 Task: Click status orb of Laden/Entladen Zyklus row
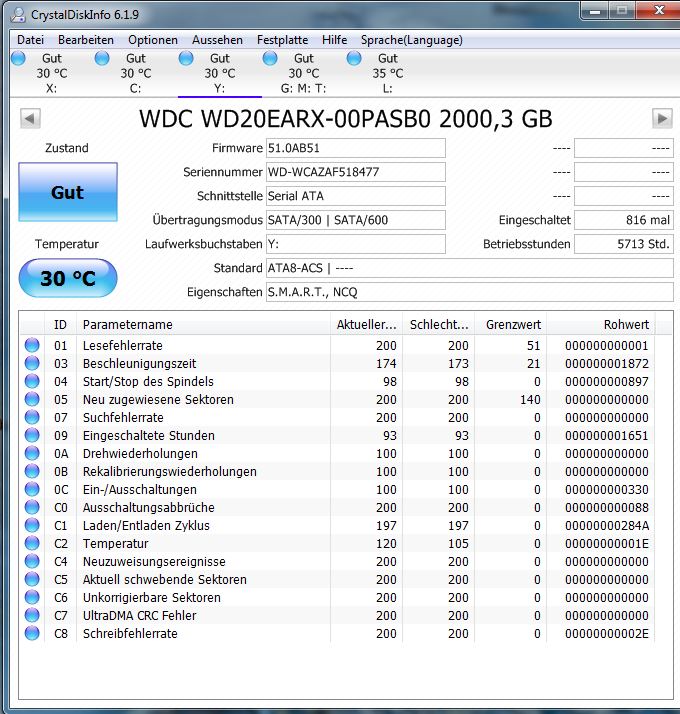click(x=32, y=525)
